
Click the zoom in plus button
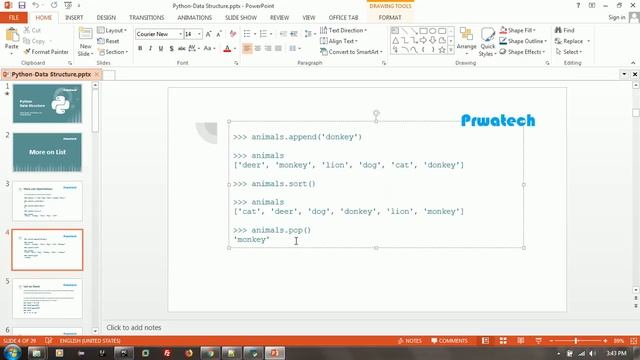605,341
